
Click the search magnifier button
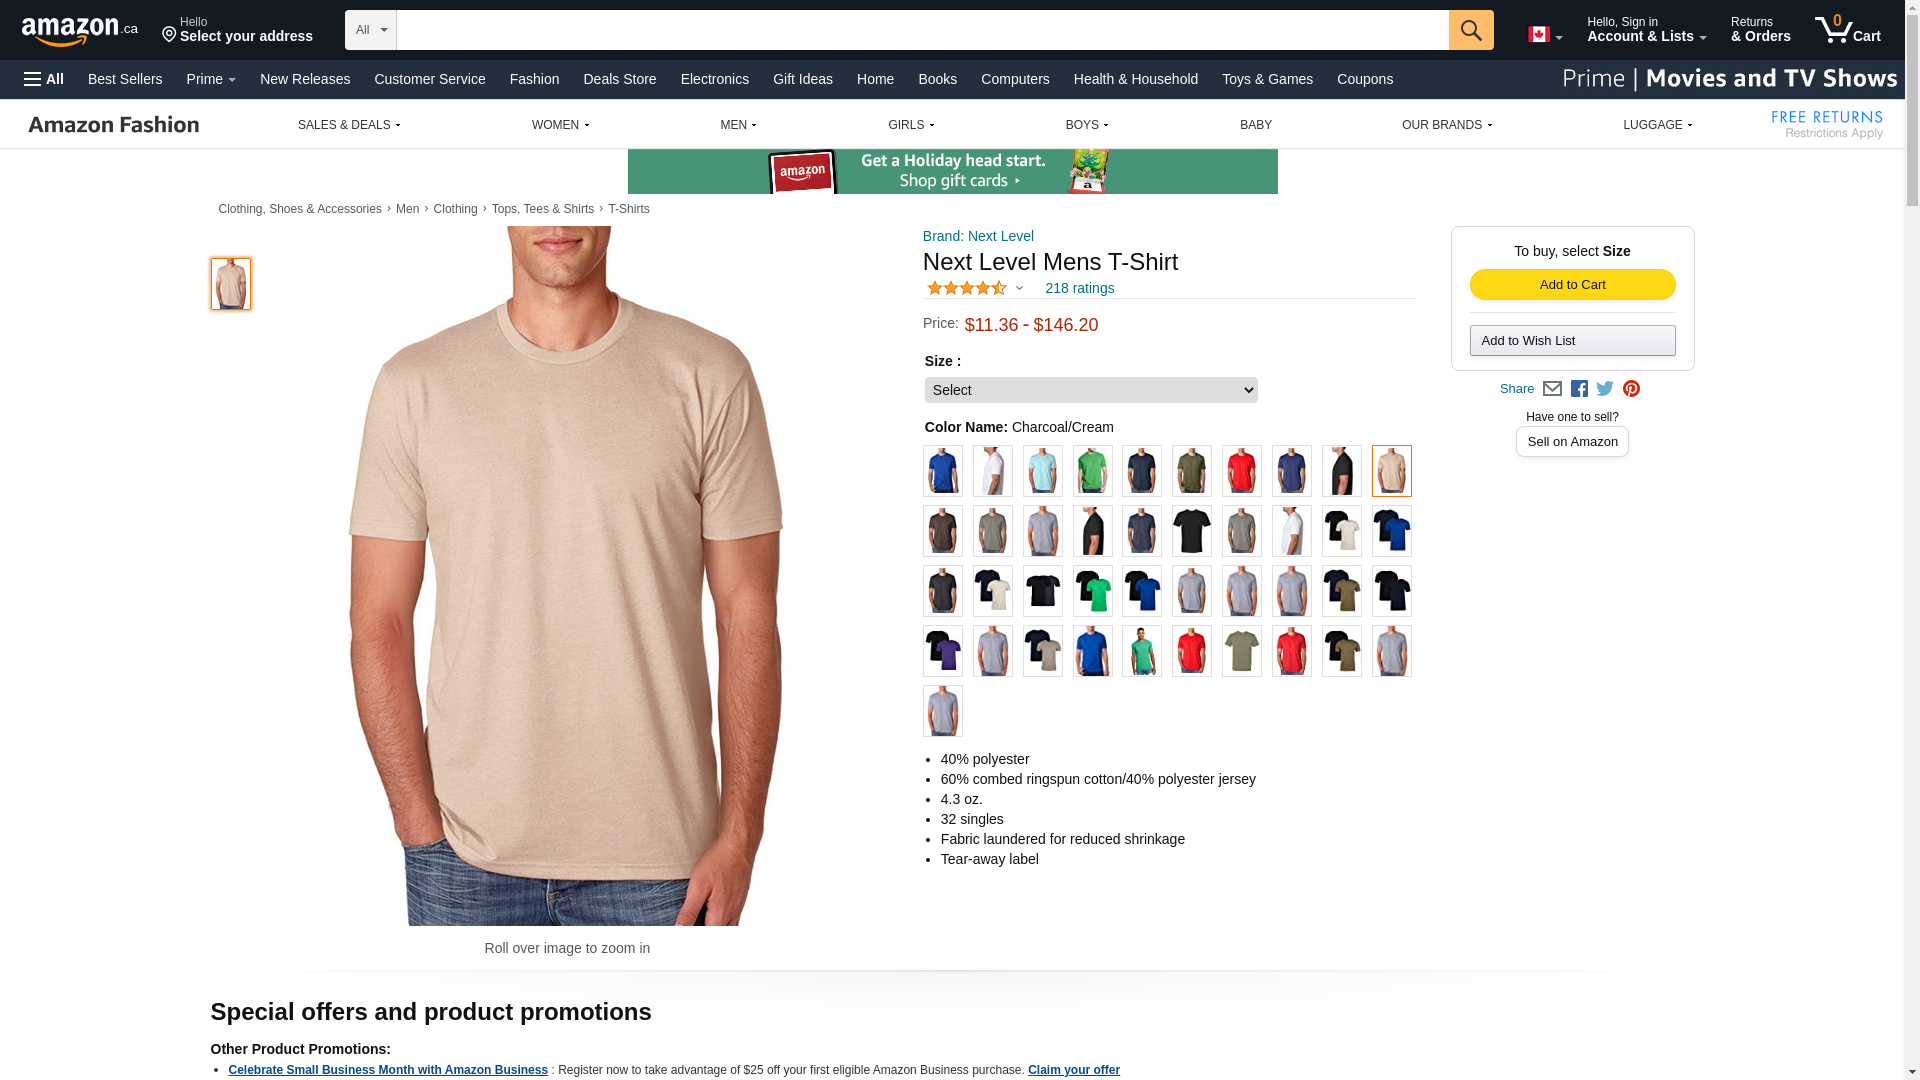tap(1470, 30)
